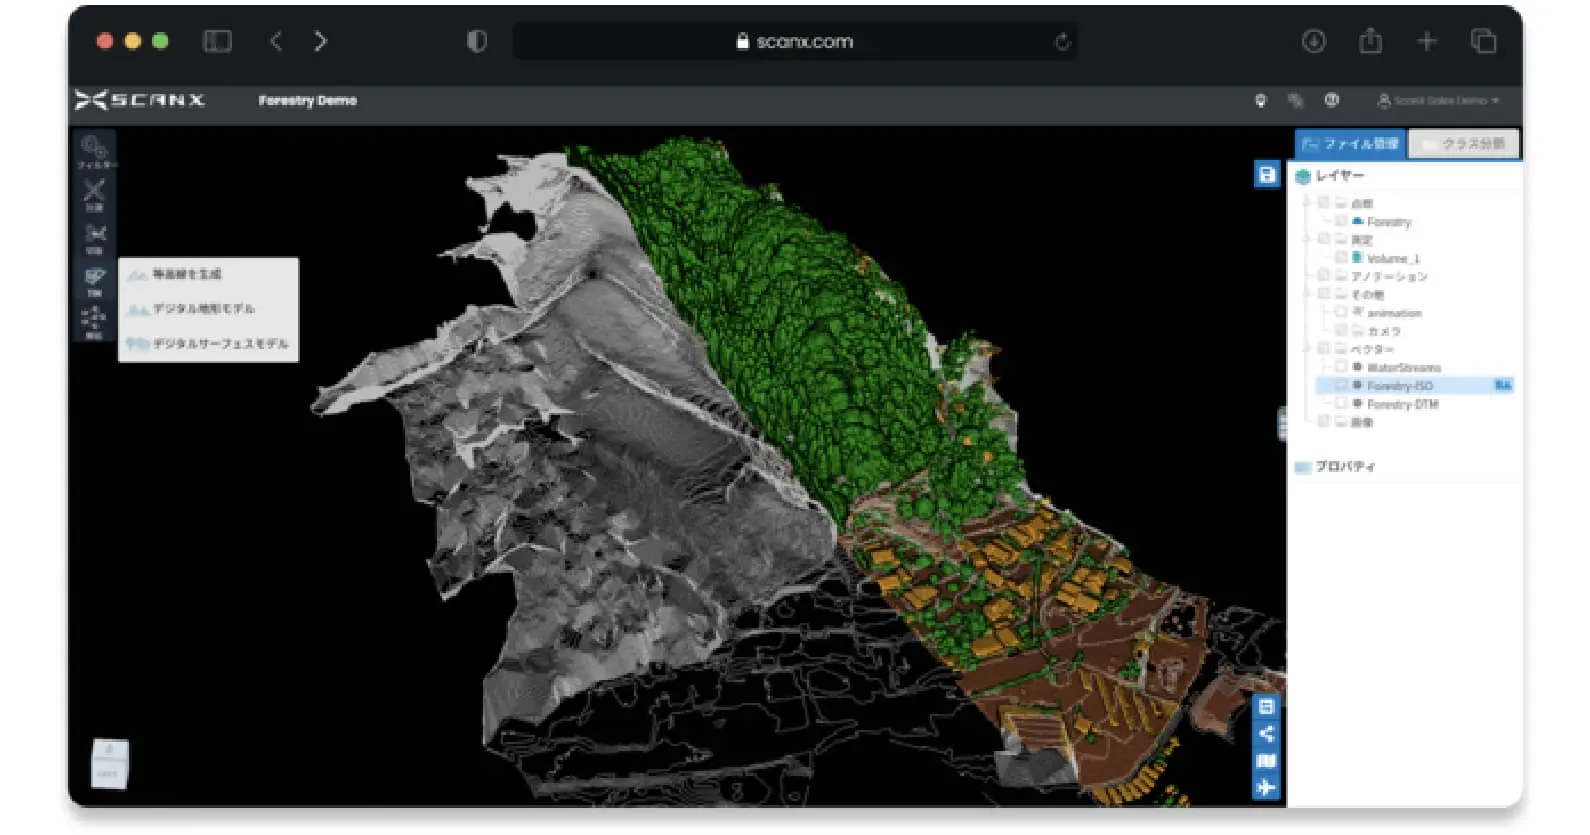Select the analysis nodes tool at toolbar bottom

(94, 322)
